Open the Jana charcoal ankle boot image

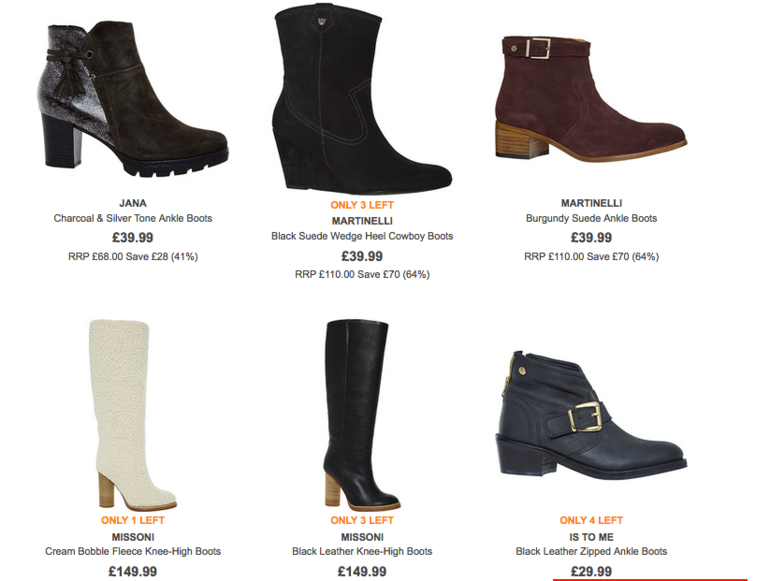[x=133, y=100]
